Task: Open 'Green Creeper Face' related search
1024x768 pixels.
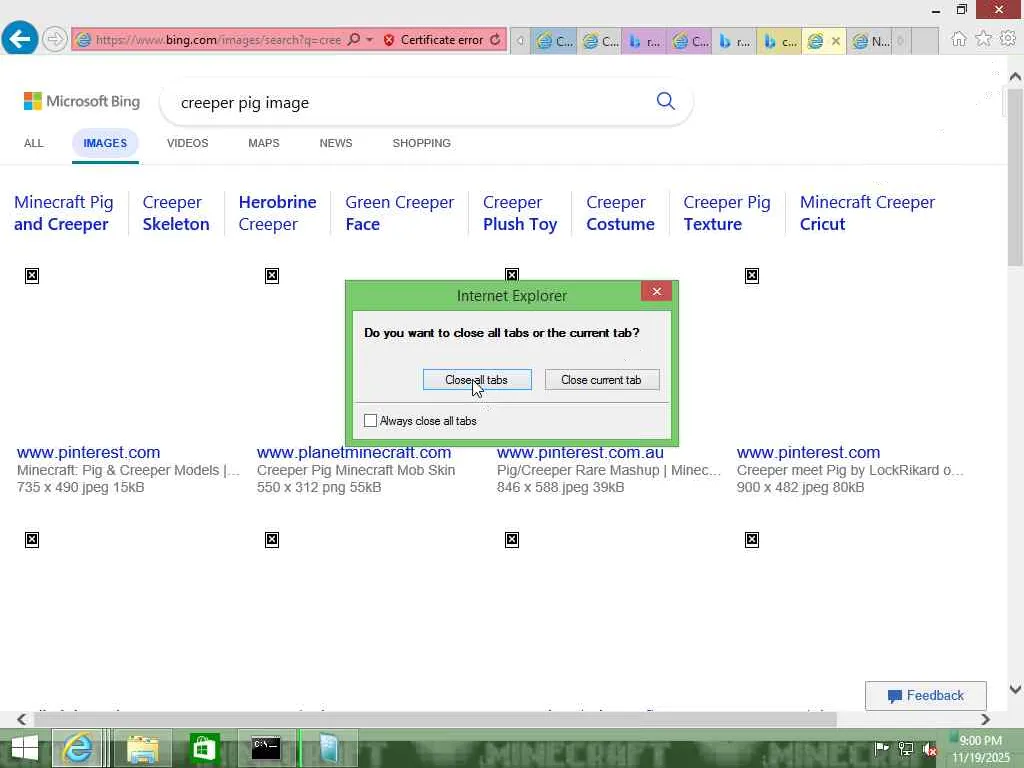Action: (400, 213)
